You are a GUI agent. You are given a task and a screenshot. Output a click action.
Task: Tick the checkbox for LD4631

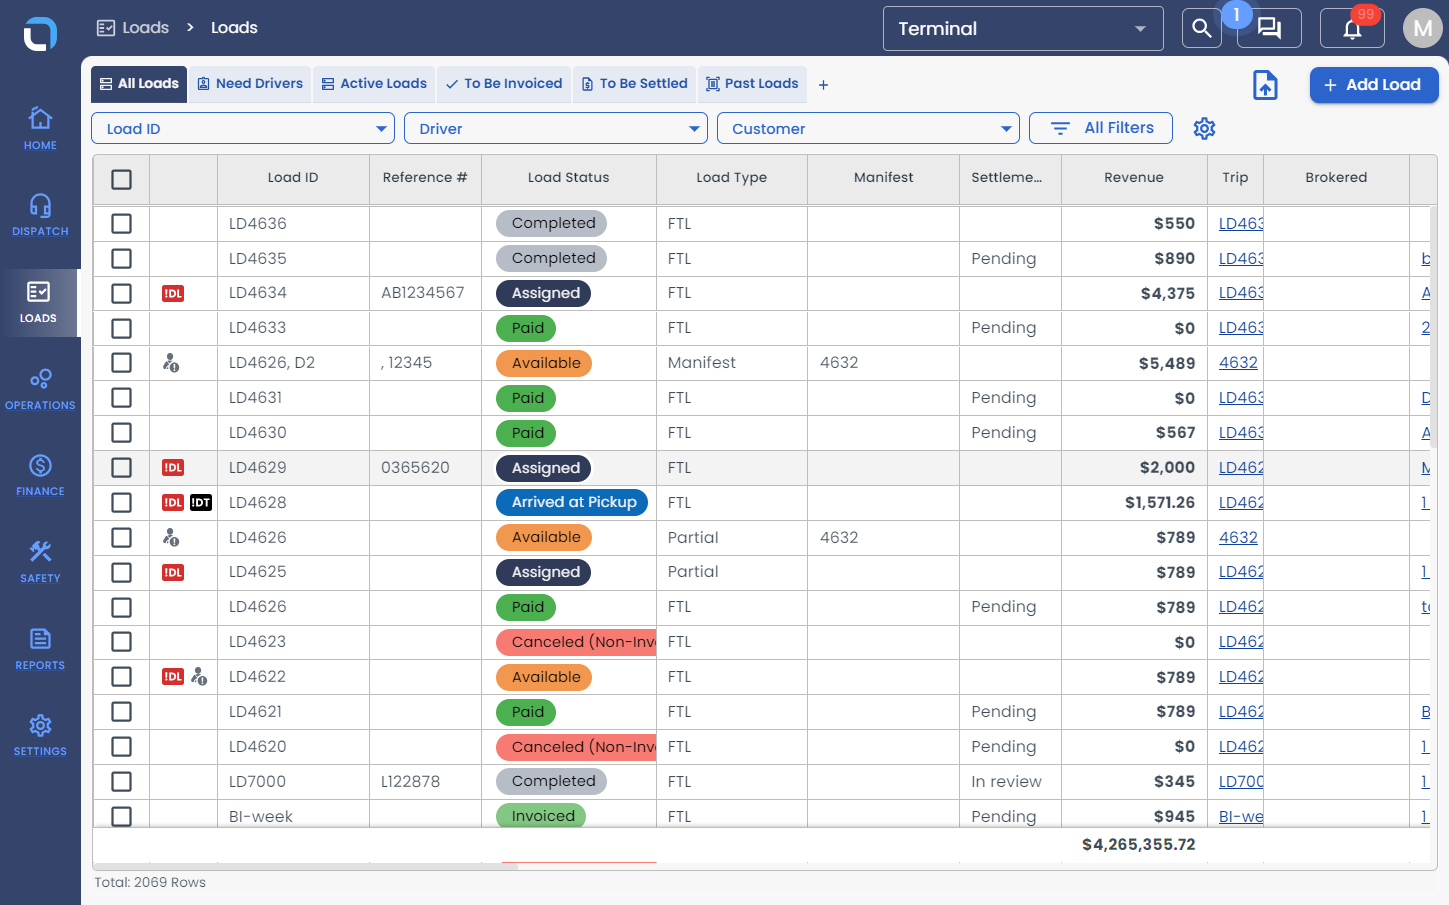tap(122, 397)
